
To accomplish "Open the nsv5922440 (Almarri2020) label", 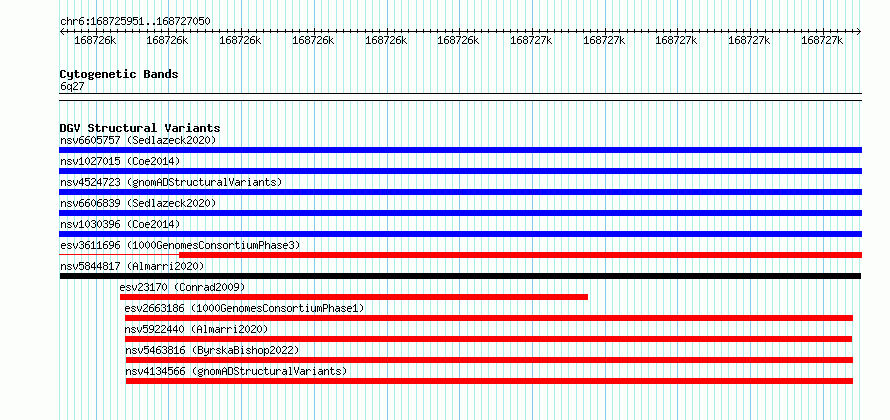I will pyautogui.click(x=196, y=329).
